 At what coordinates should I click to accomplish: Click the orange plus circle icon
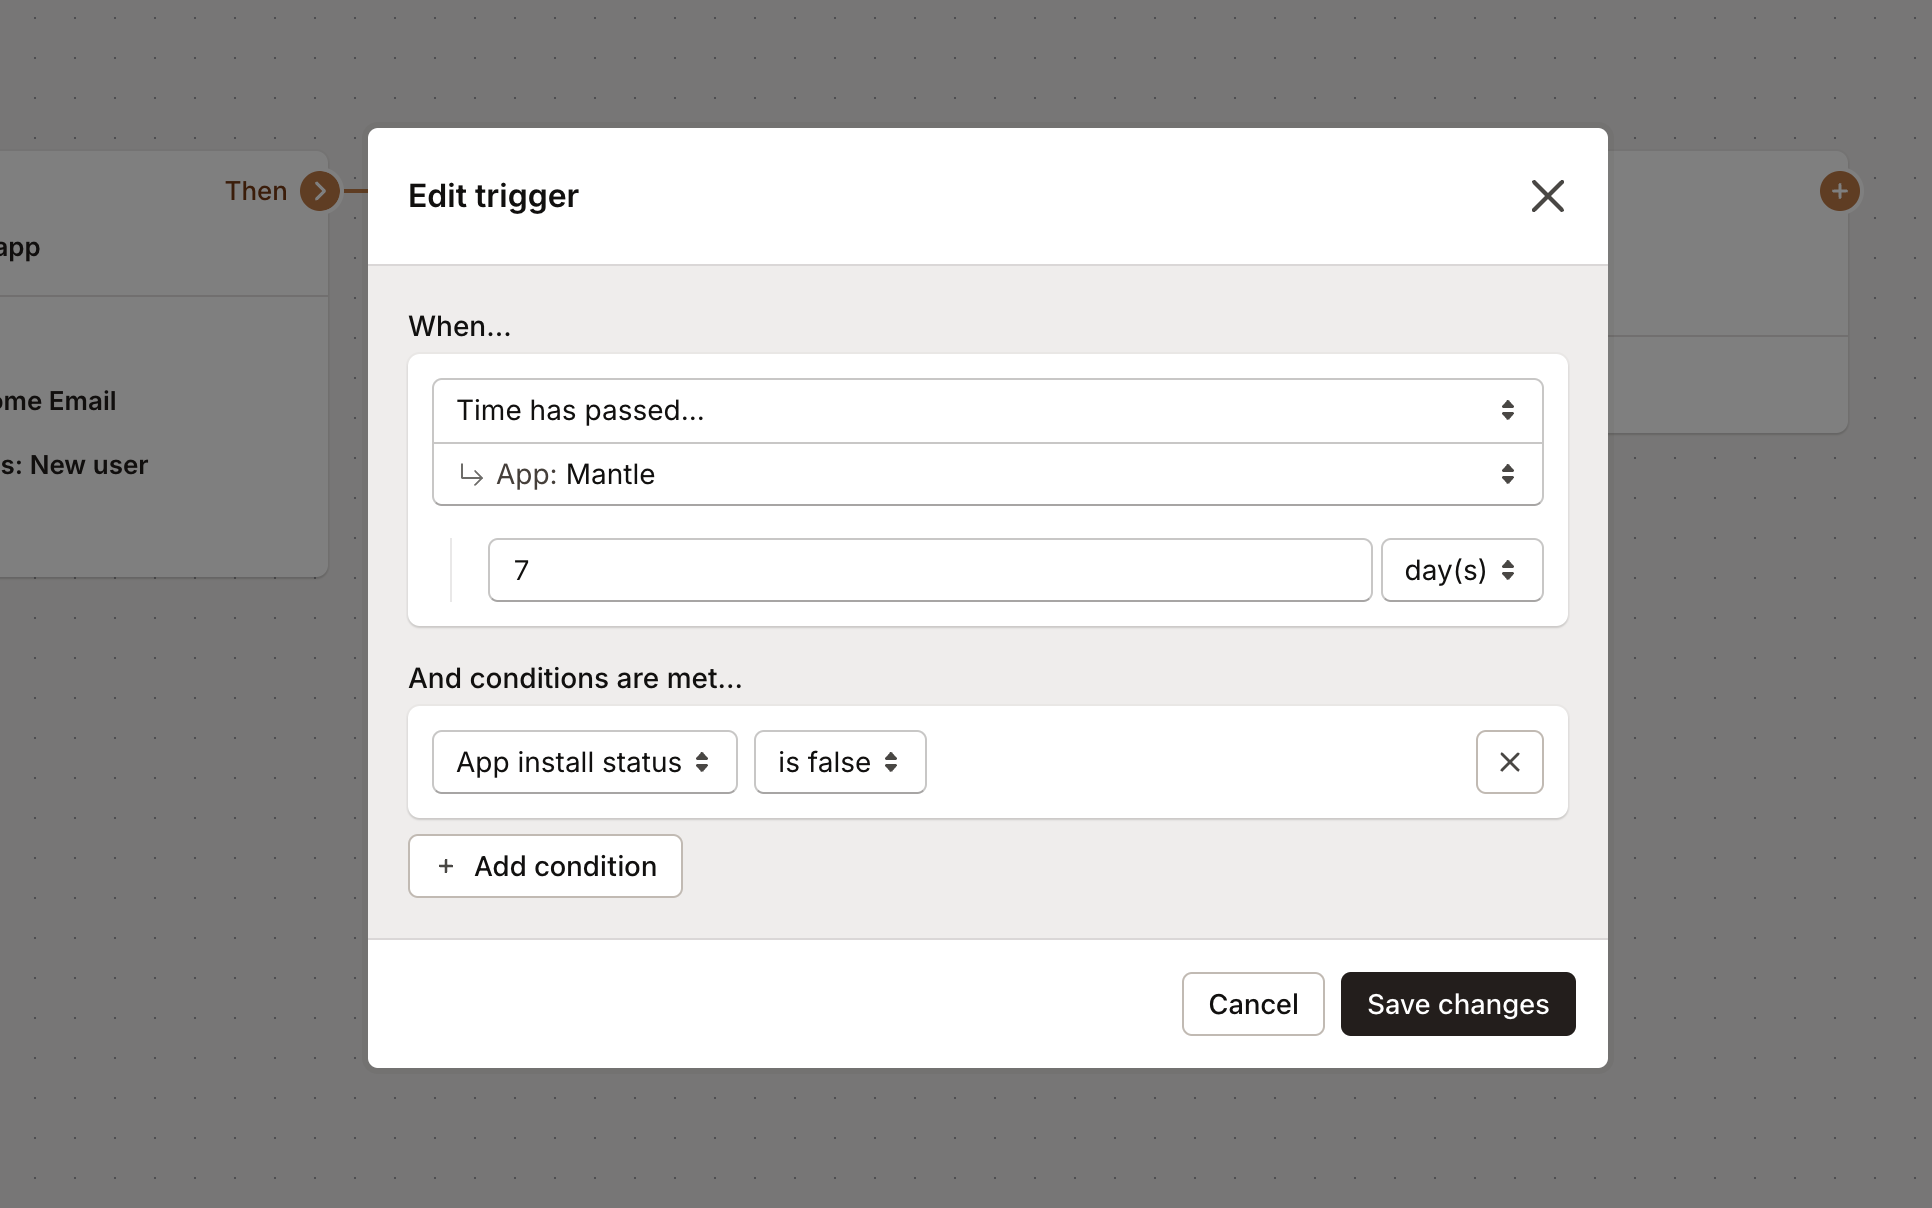(1839, 191)
